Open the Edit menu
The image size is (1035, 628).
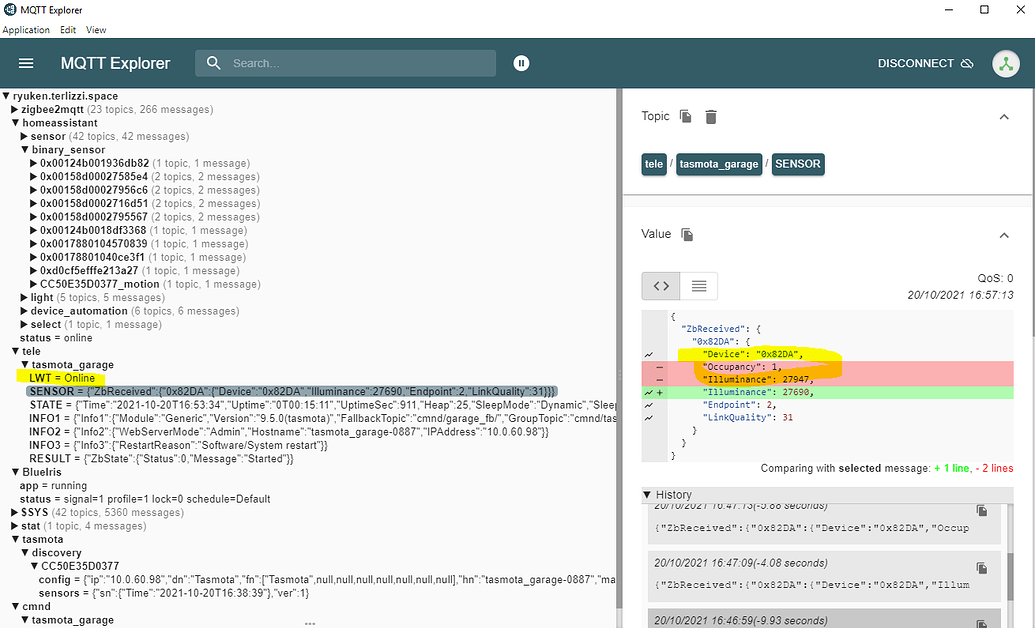coord(68,30)
